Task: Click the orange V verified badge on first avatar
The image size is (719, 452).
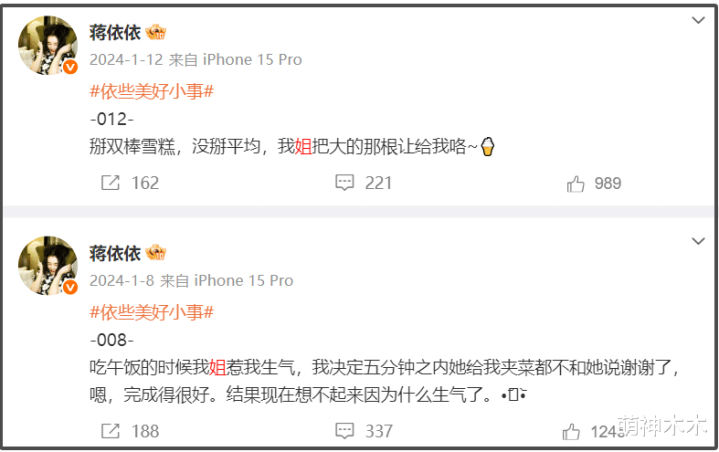Action: tap(70, 67)
